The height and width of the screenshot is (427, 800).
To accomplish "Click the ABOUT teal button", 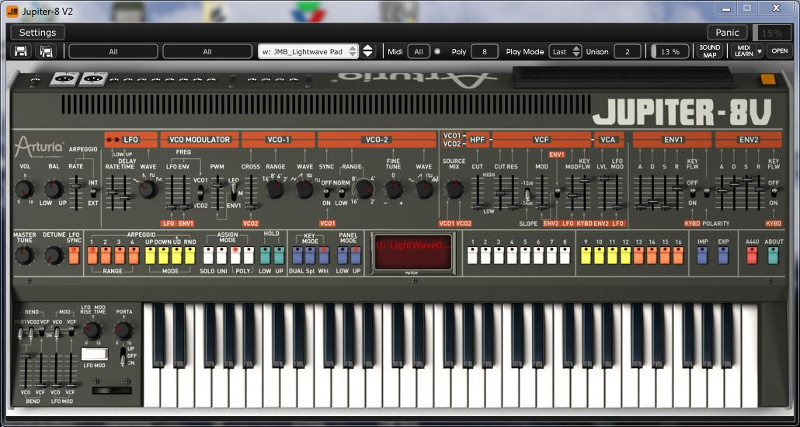I will point(773,256).
